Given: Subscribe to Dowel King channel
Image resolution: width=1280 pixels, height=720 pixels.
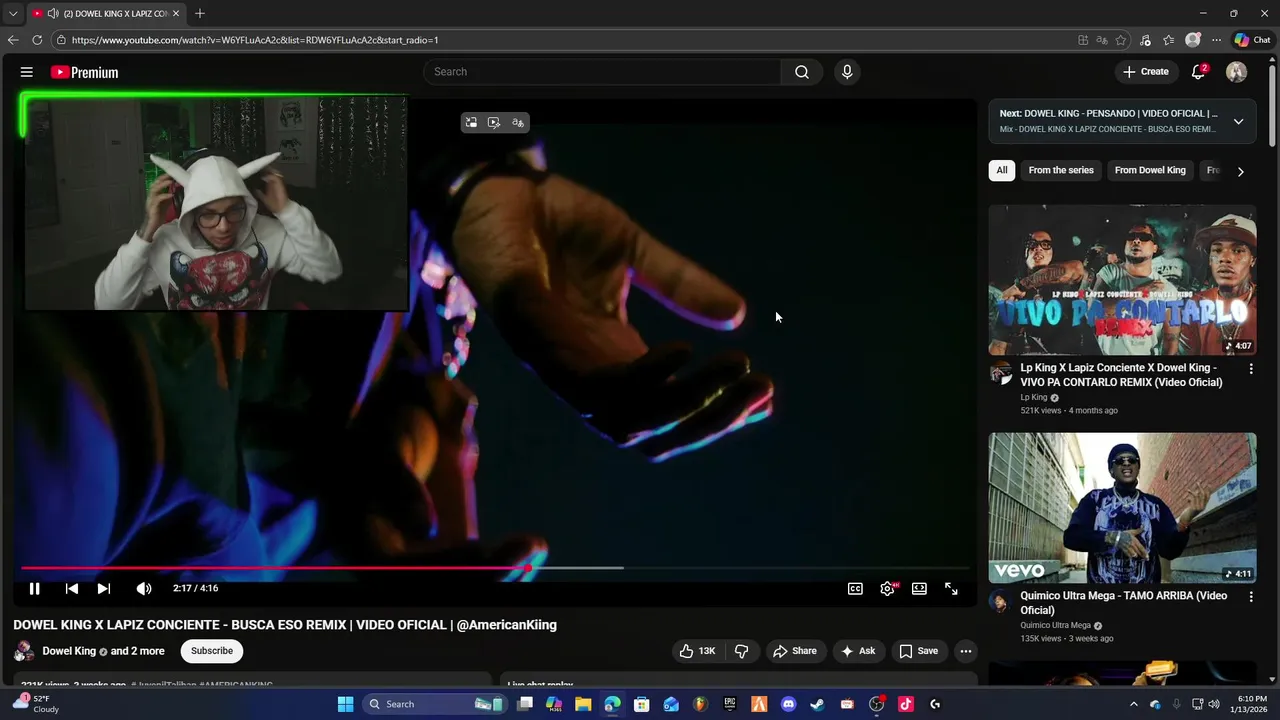Looking at the screenshot, I should coord(212,651).
